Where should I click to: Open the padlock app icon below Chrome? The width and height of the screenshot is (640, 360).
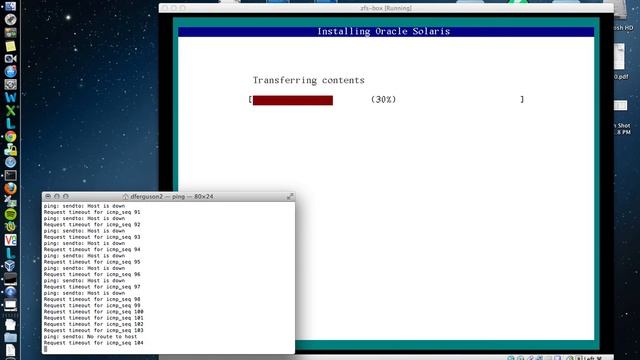tap(11, 149)
